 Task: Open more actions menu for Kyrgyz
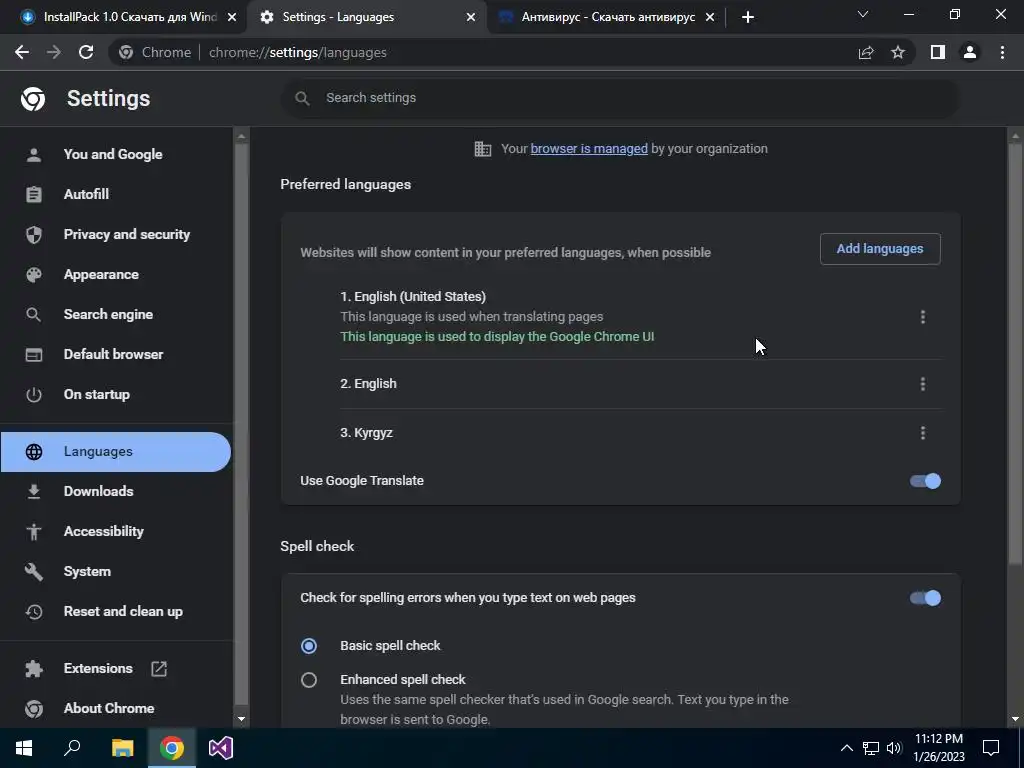(923, 432)
